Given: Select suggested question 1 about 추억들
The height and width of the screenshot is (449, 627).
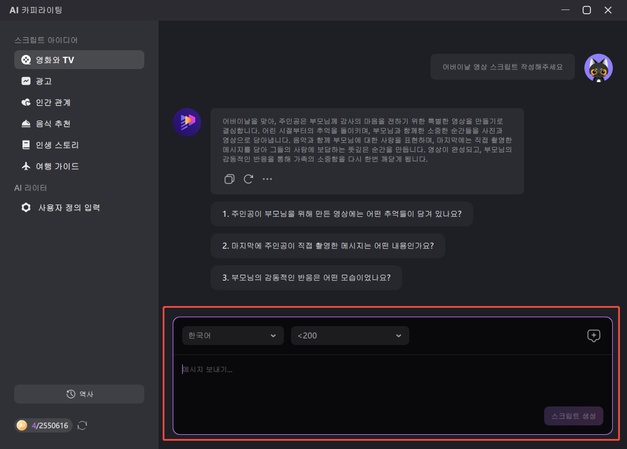Looking at the screenshot, I should click(342, 214).
